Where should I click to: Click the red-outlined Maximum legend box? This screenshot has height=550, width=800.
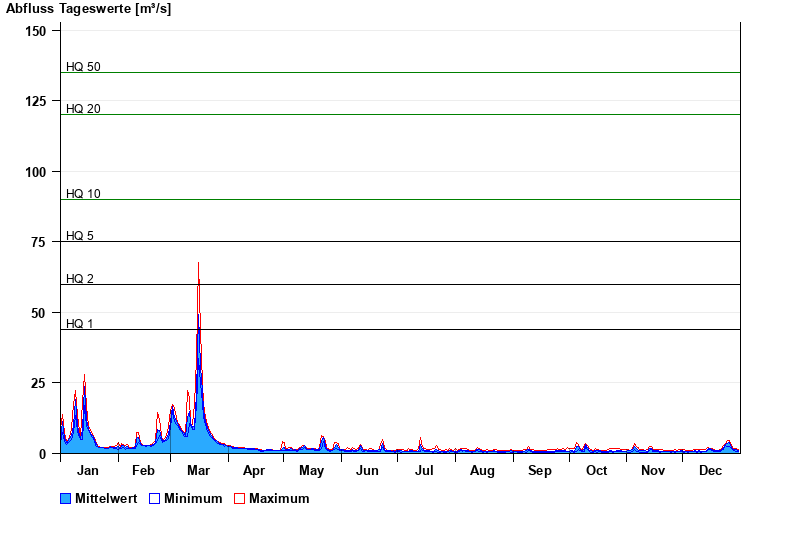239,499
